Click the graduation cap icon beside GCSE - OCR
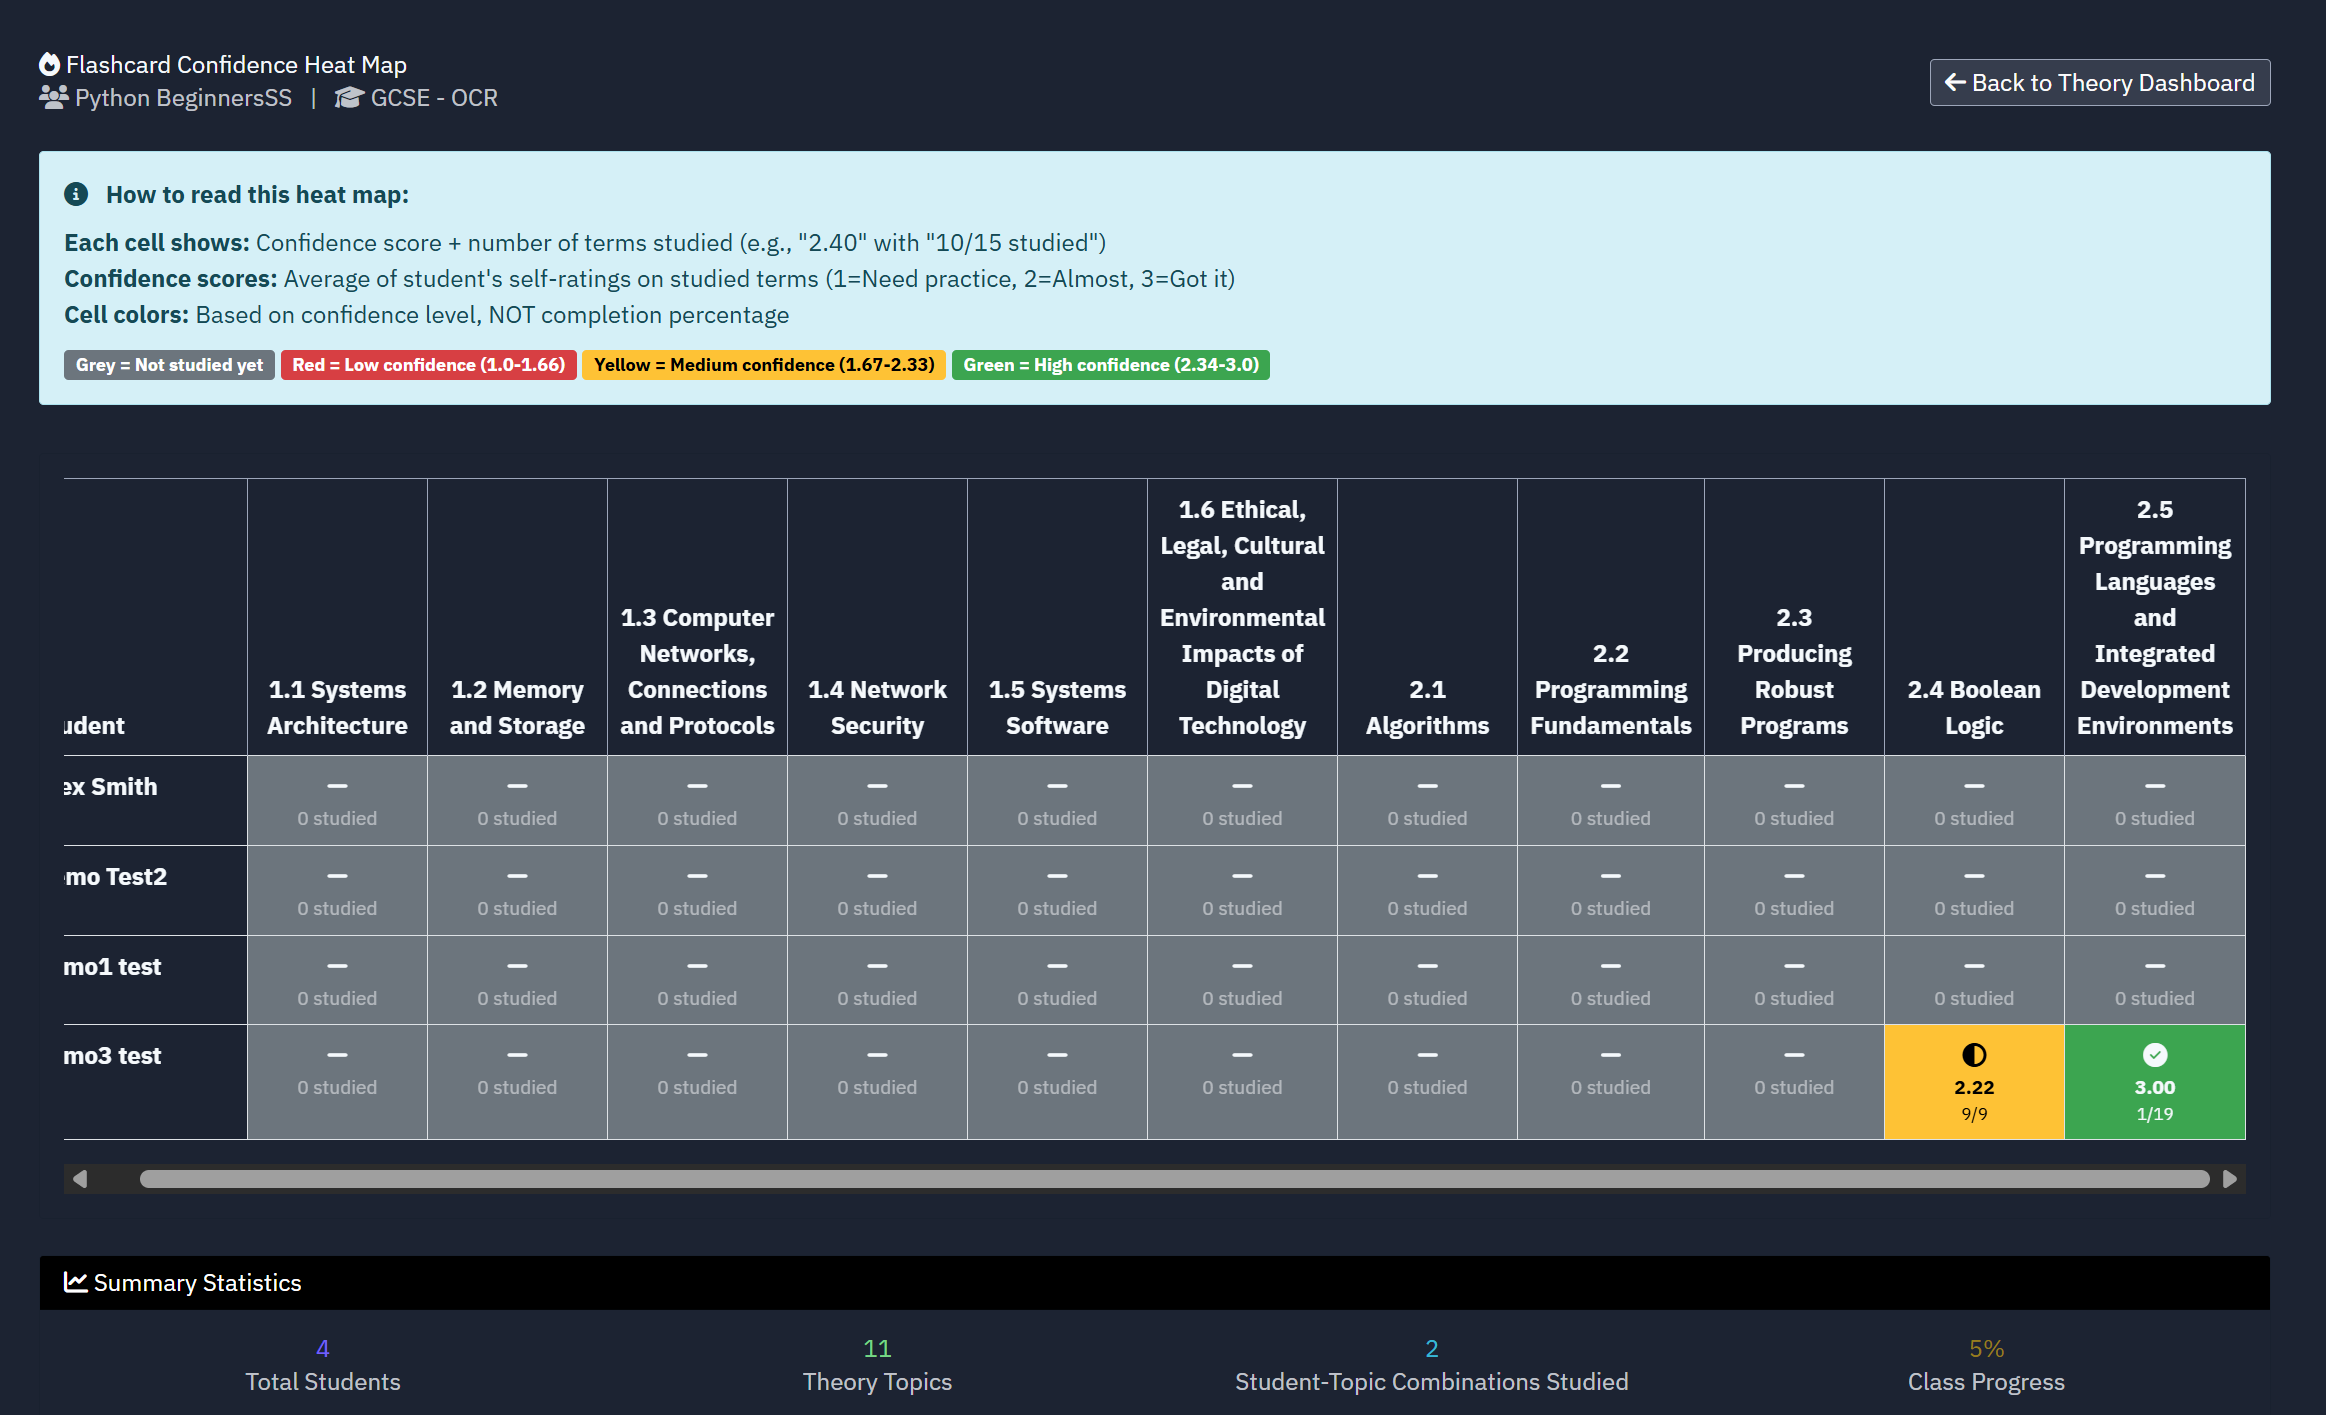Image resolution: width=2326 pixels, height=1415 pixels. coord(349,97)
